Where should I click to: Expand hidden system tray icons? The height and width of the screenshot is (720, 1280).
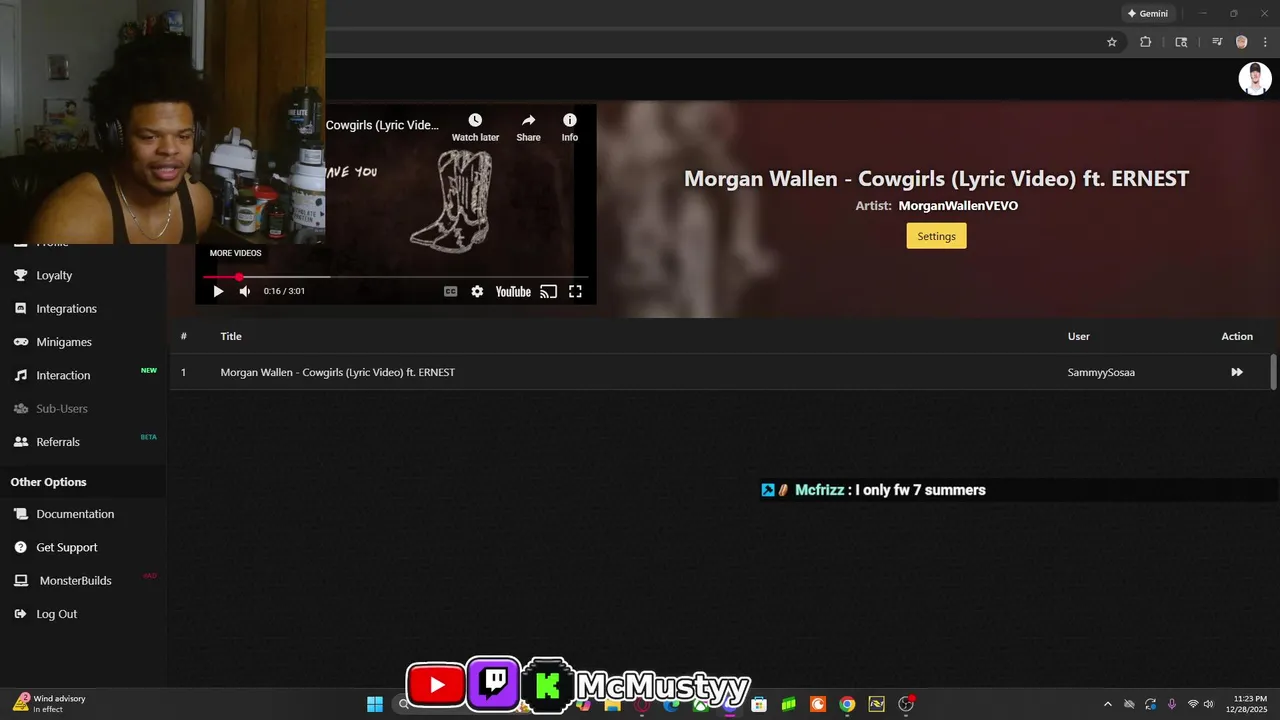tap(1107, 704)
